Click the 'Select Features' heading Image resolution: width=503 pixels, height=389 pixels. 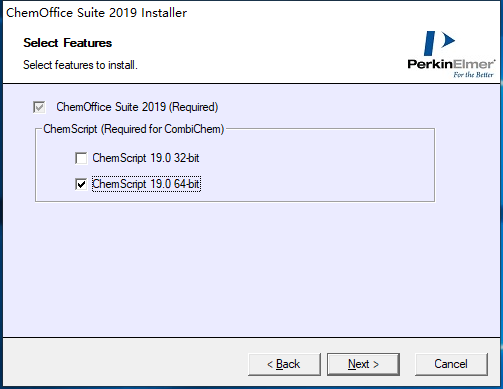(x=68, y=43)
